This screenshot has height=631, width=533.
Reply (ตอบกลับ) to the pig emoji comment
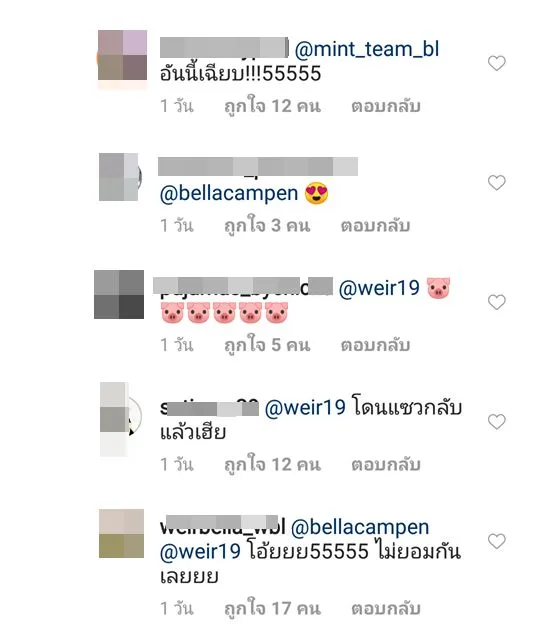375,345
